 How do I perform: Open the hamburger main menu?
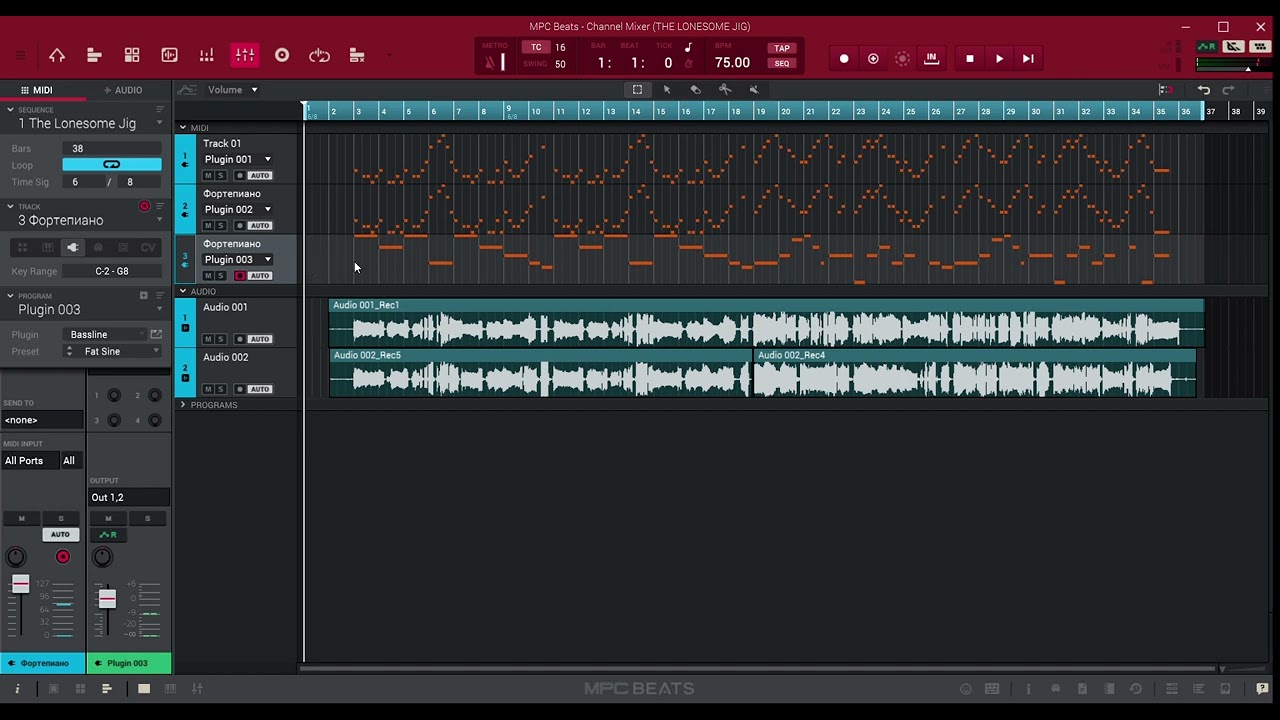[x=20, y=56]
